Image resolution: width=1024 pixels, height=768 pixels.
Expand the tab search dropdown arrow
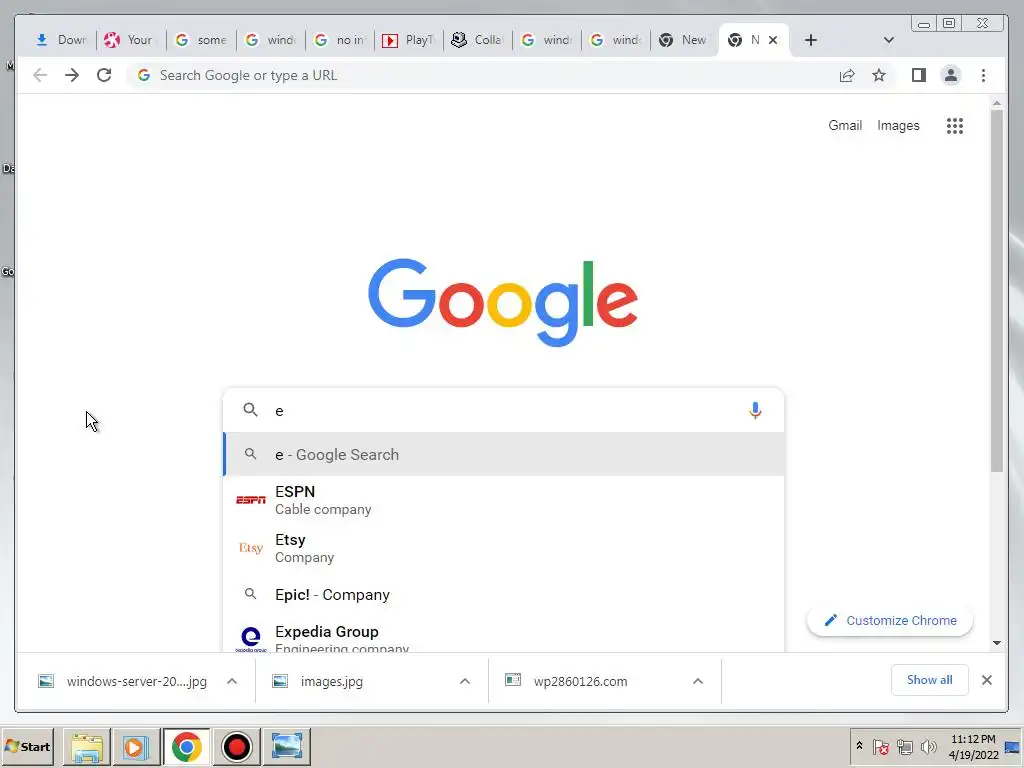point(888,40)
